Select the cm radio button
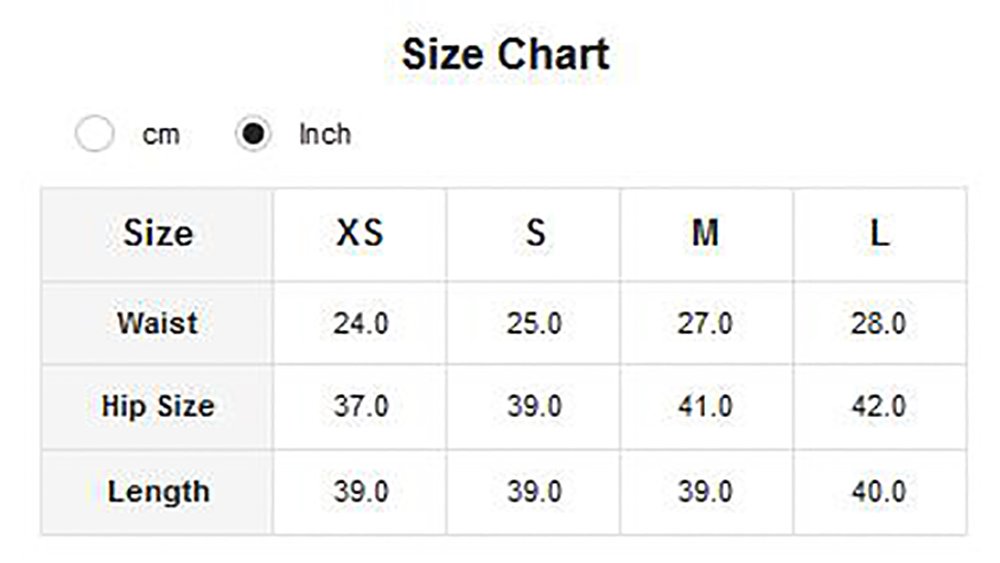 (94, 133)
